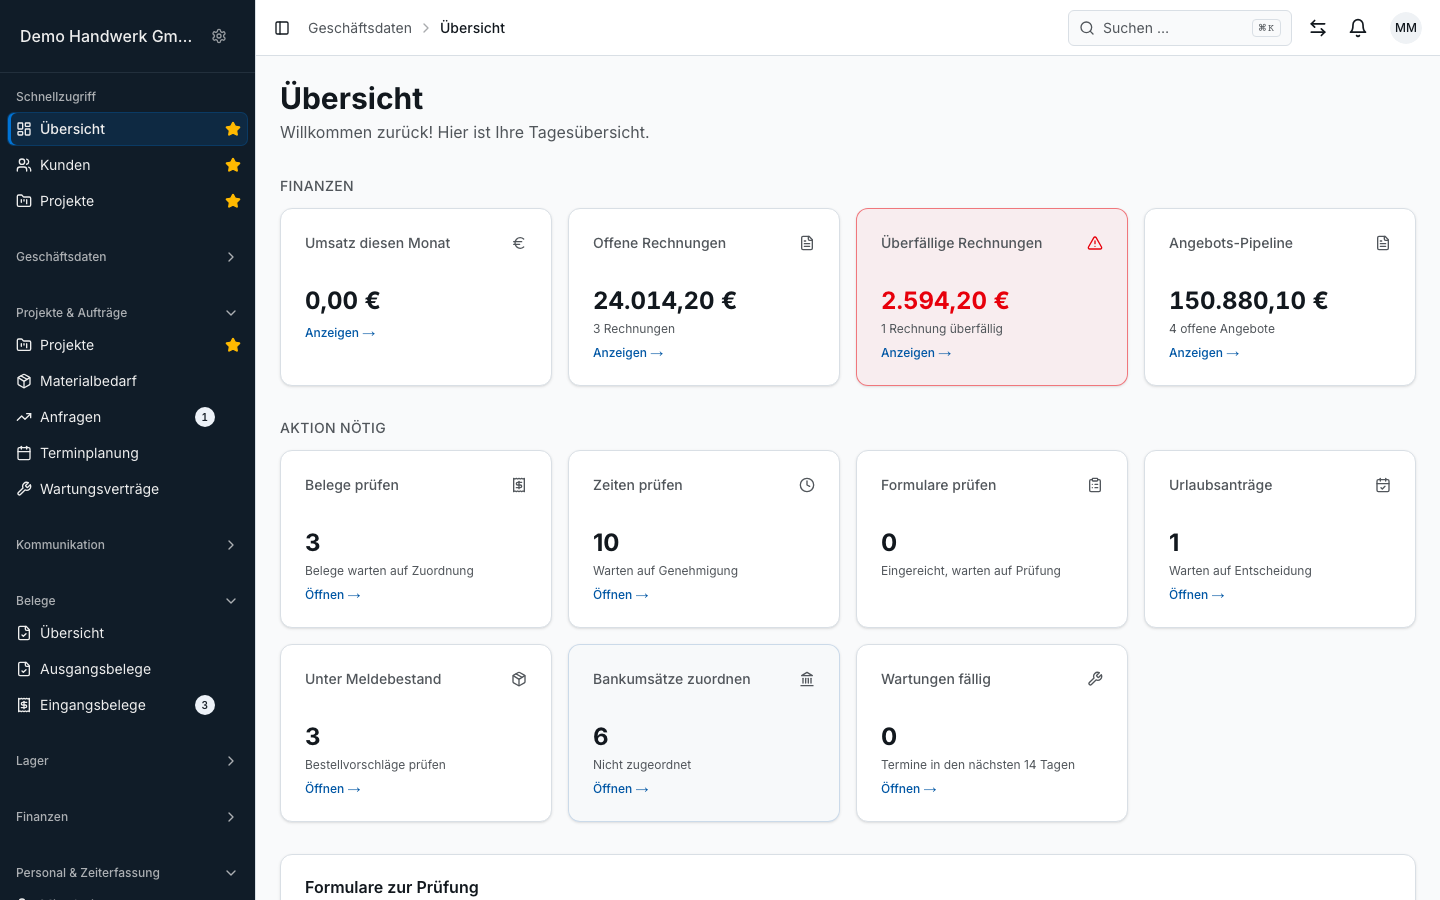The width and height of the screenshot is (1440, 900).
Task: Open notifications bell
Action: [x=1358, y=28]
